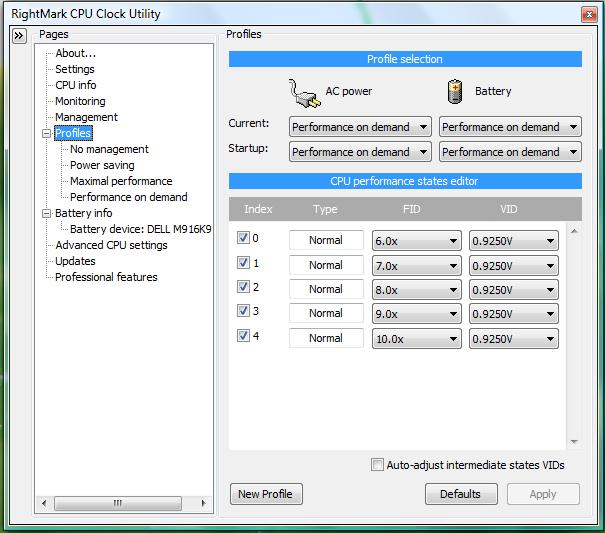Viewport: 605px width, 533px height.
Task: Click the AC power plug icon
Action: [304, 93]
